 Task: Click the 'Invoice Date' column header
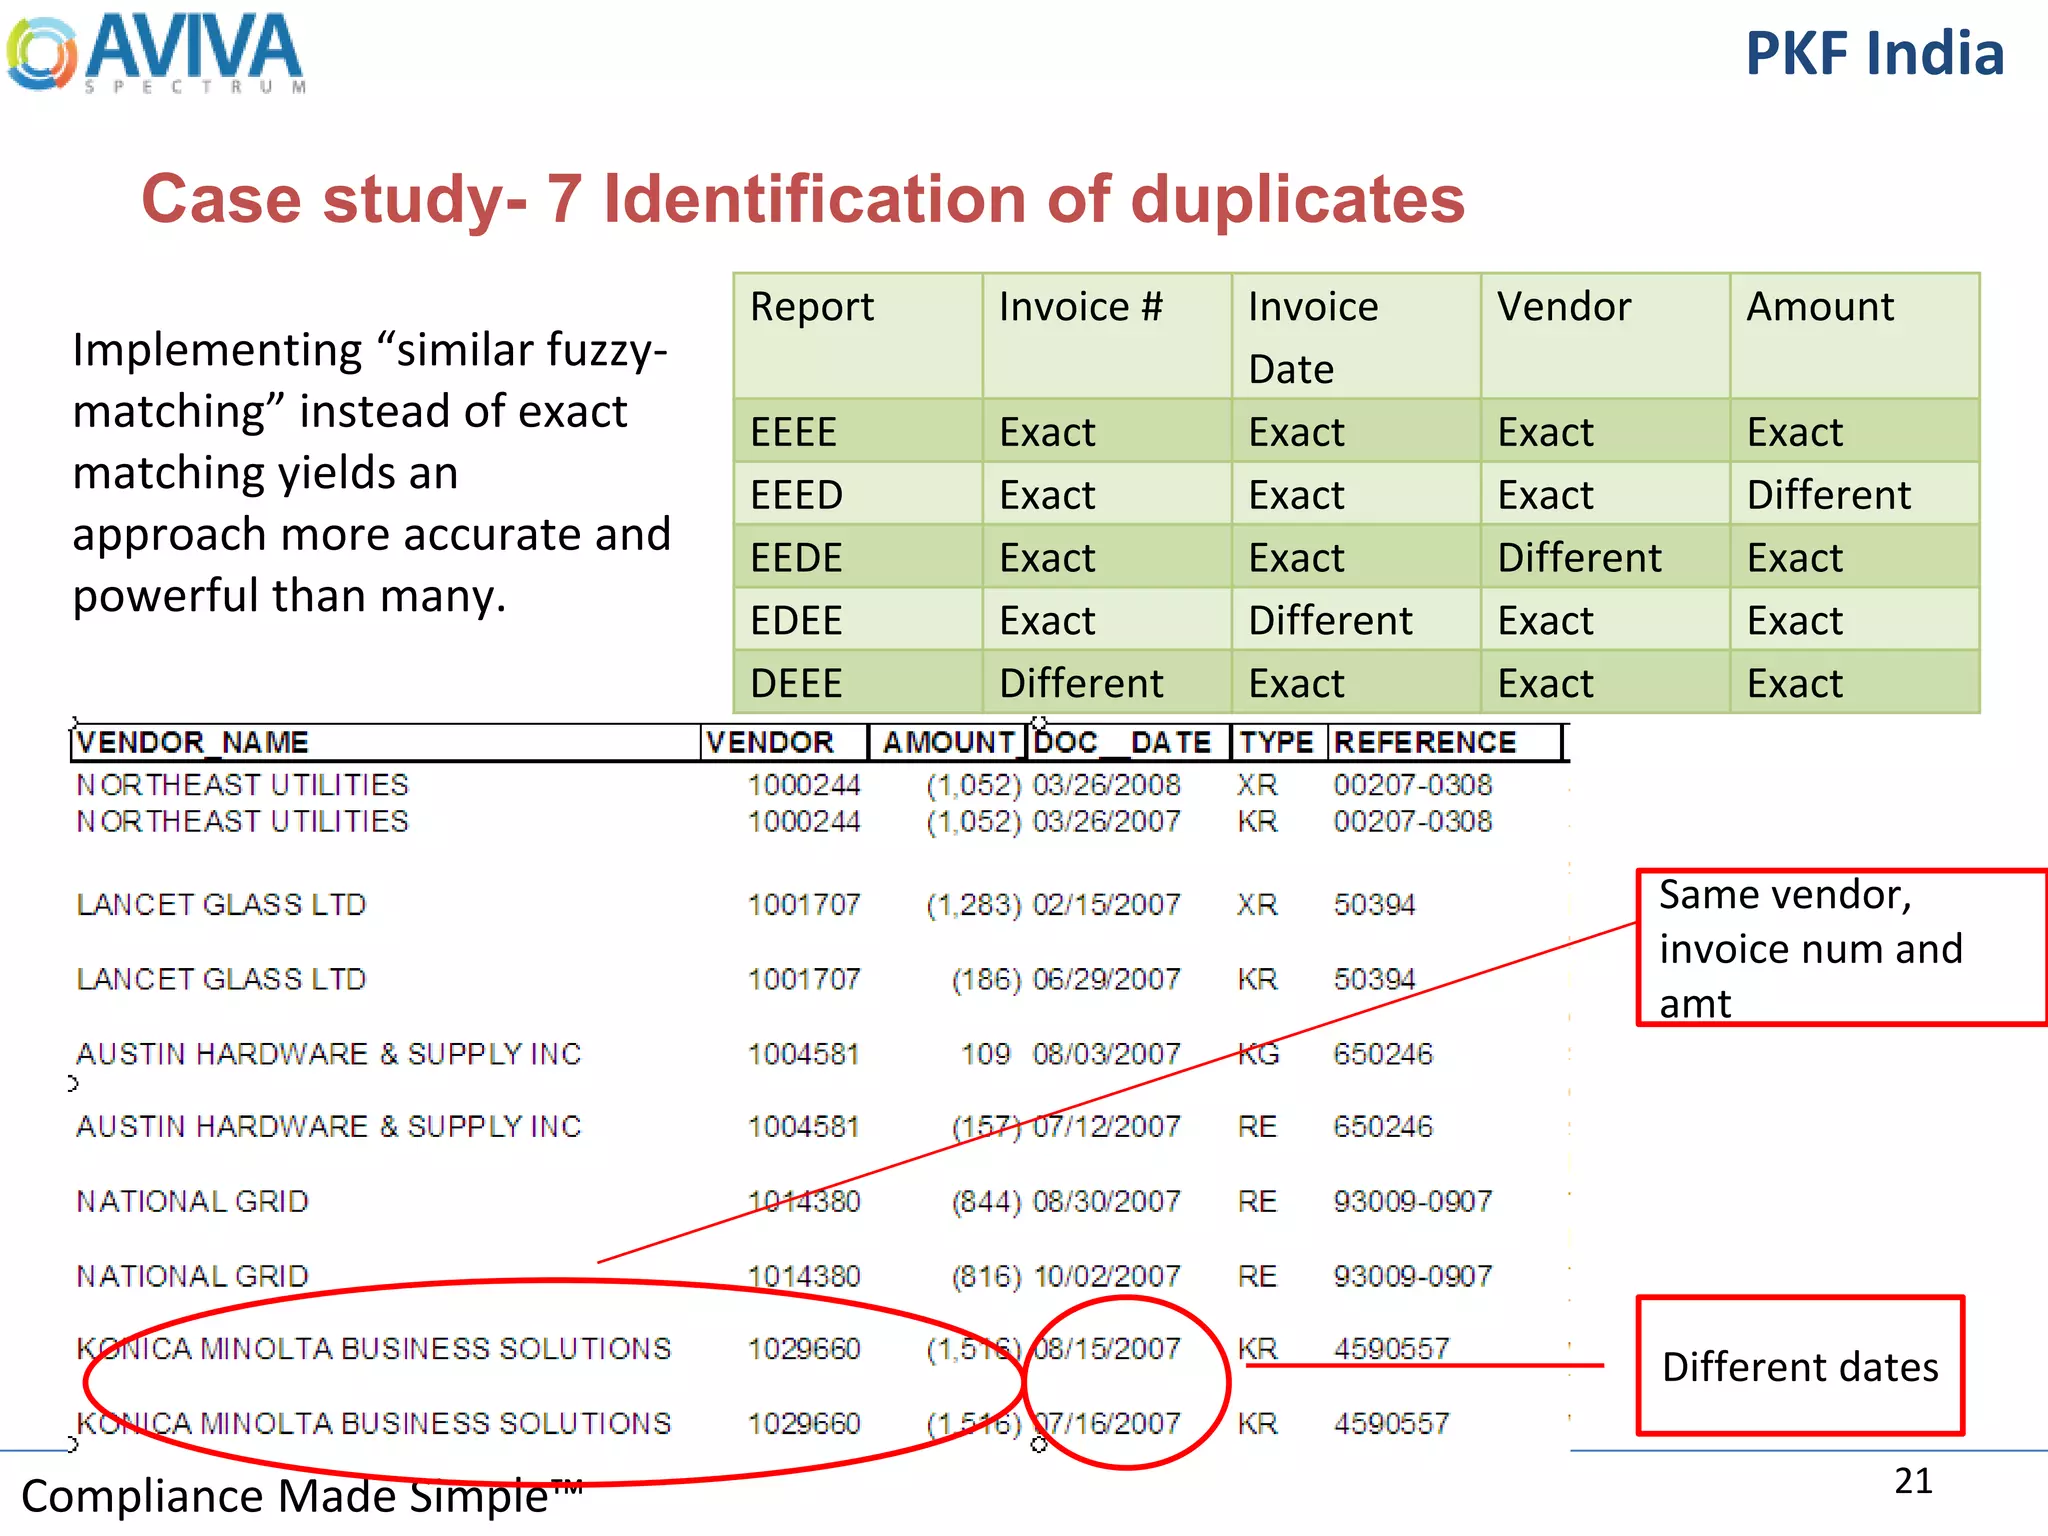[1356, 336]
